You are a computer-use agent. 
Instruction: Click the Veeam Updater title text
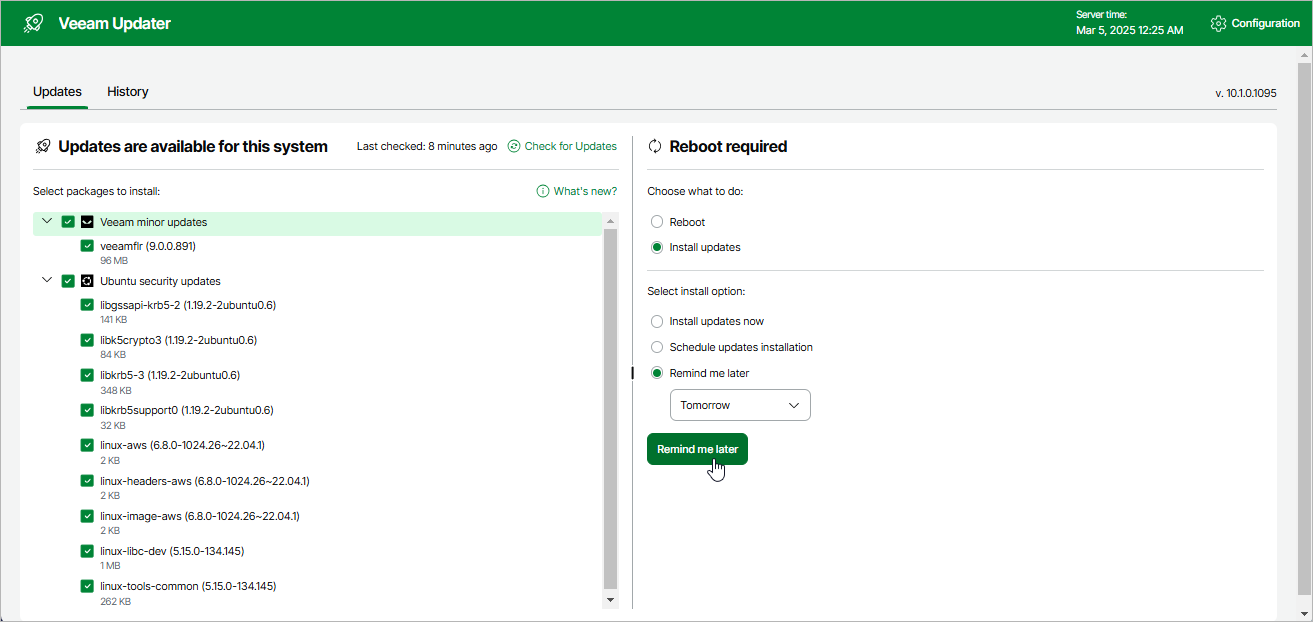[115, 23]
